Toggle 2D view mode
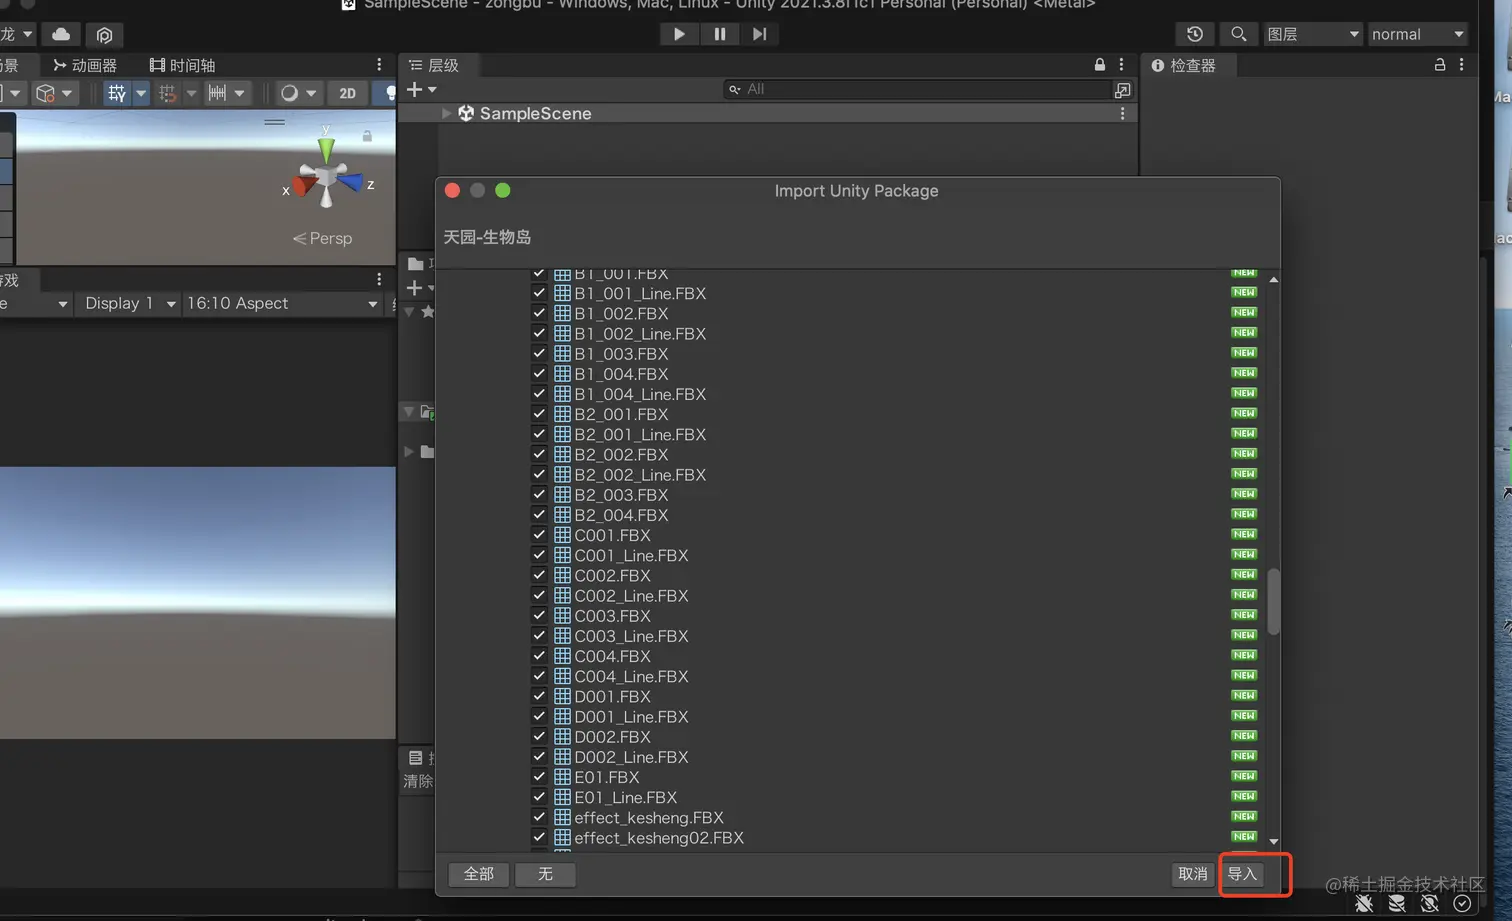Screen dimensions: 1512x921 pos(347,93)
